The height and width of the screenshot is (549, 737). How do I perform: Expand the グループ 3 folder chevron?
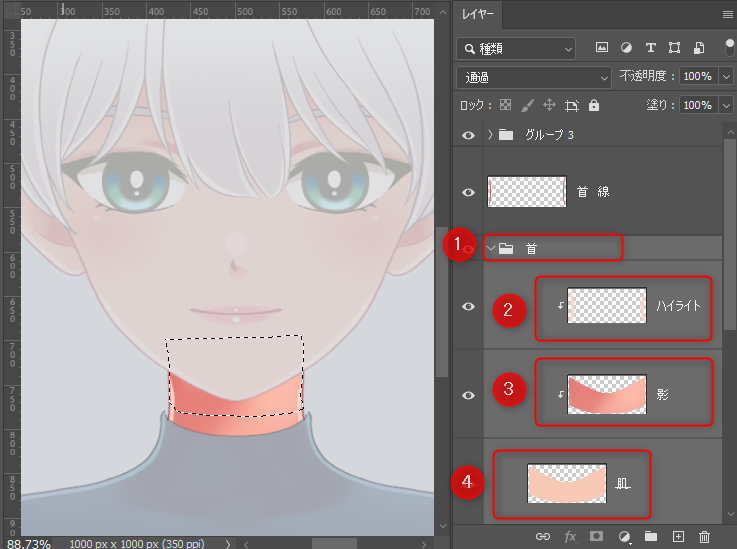tap(490, 134)
